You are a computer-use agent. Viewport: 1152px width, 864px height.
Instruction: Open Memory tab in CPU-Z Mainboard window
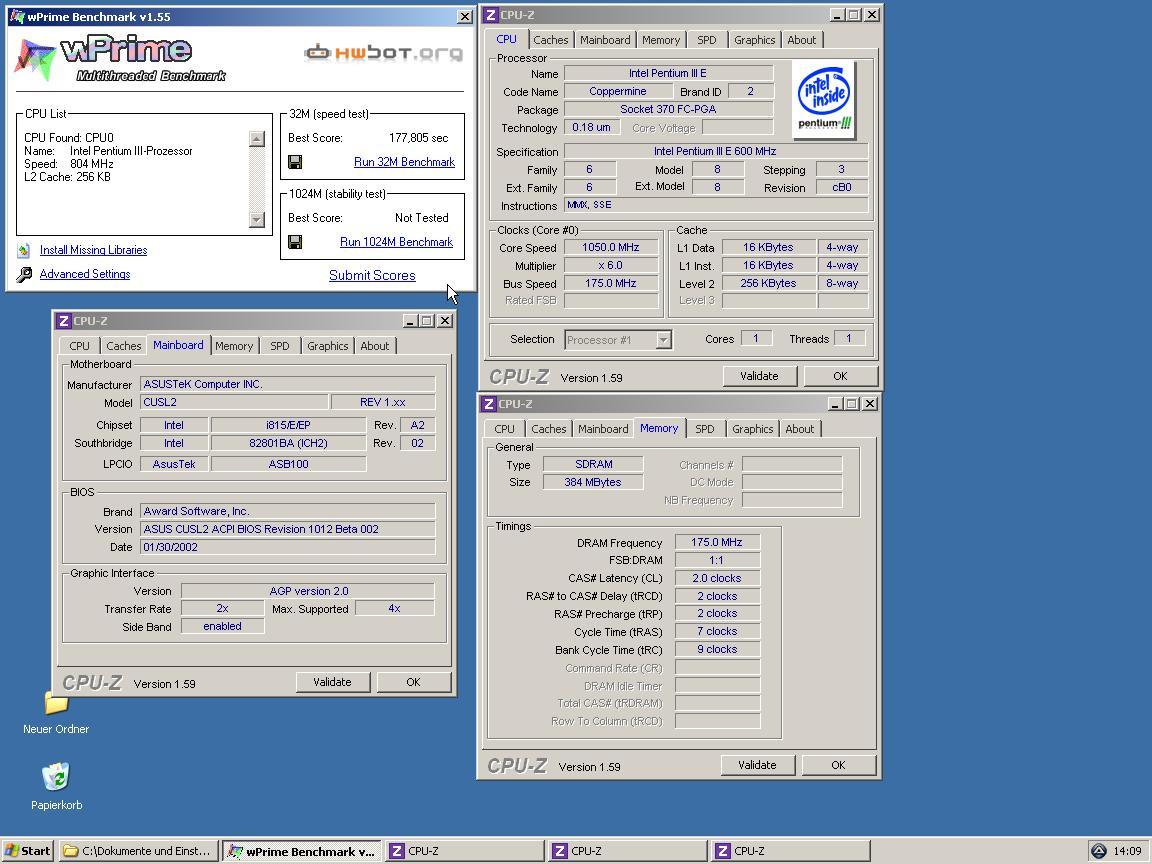pyautogui.click(x=234, y=346)
